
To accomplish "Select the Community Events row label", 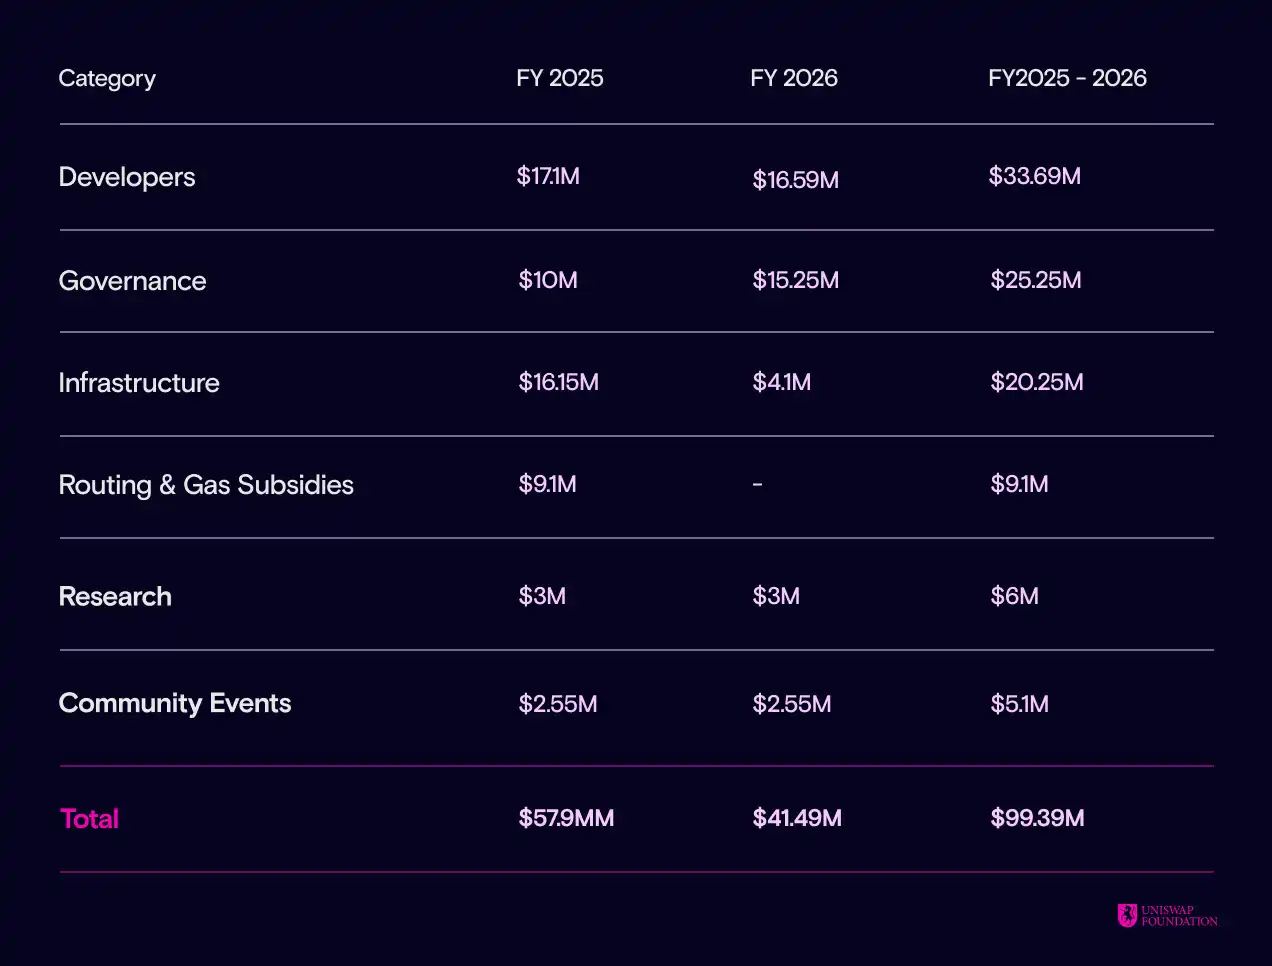I will [x=175, y=703].
